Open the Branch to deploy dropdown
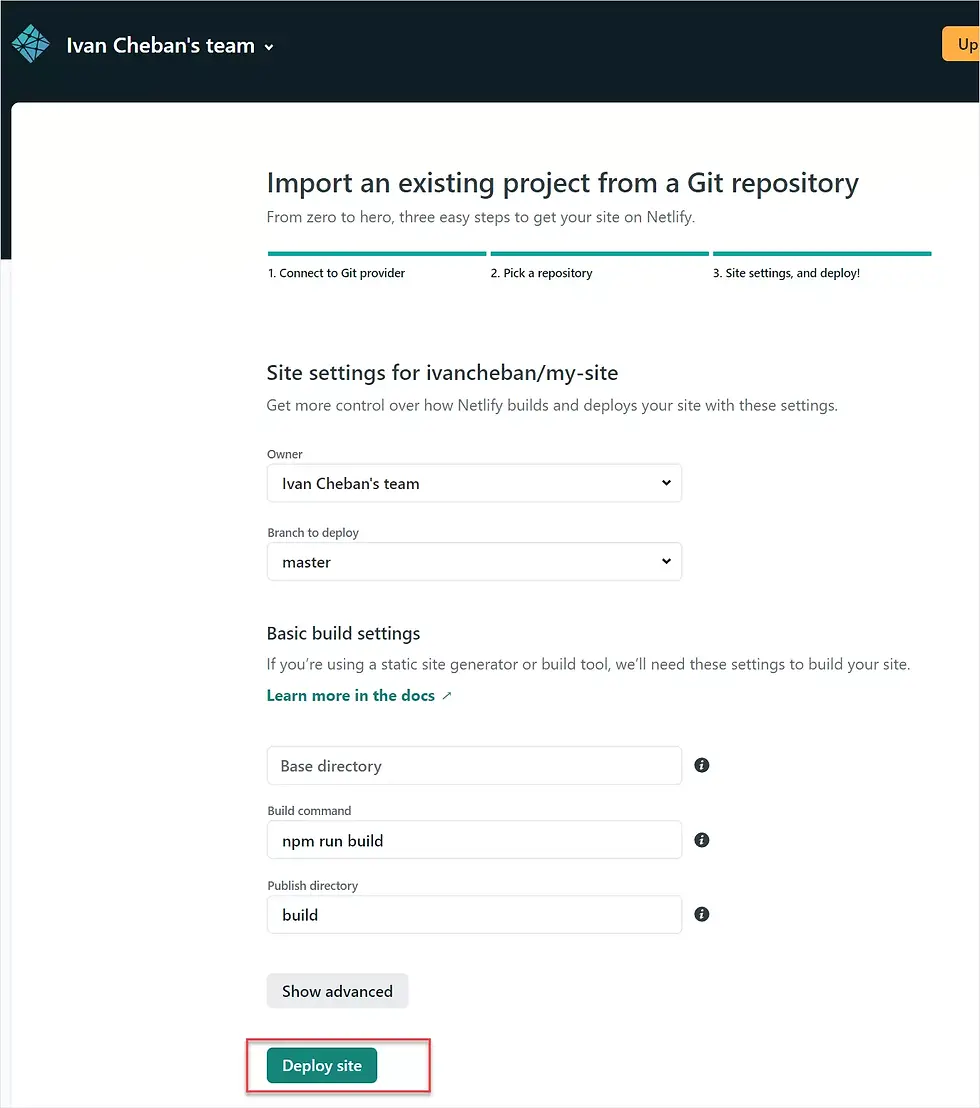 coord(474,562)
